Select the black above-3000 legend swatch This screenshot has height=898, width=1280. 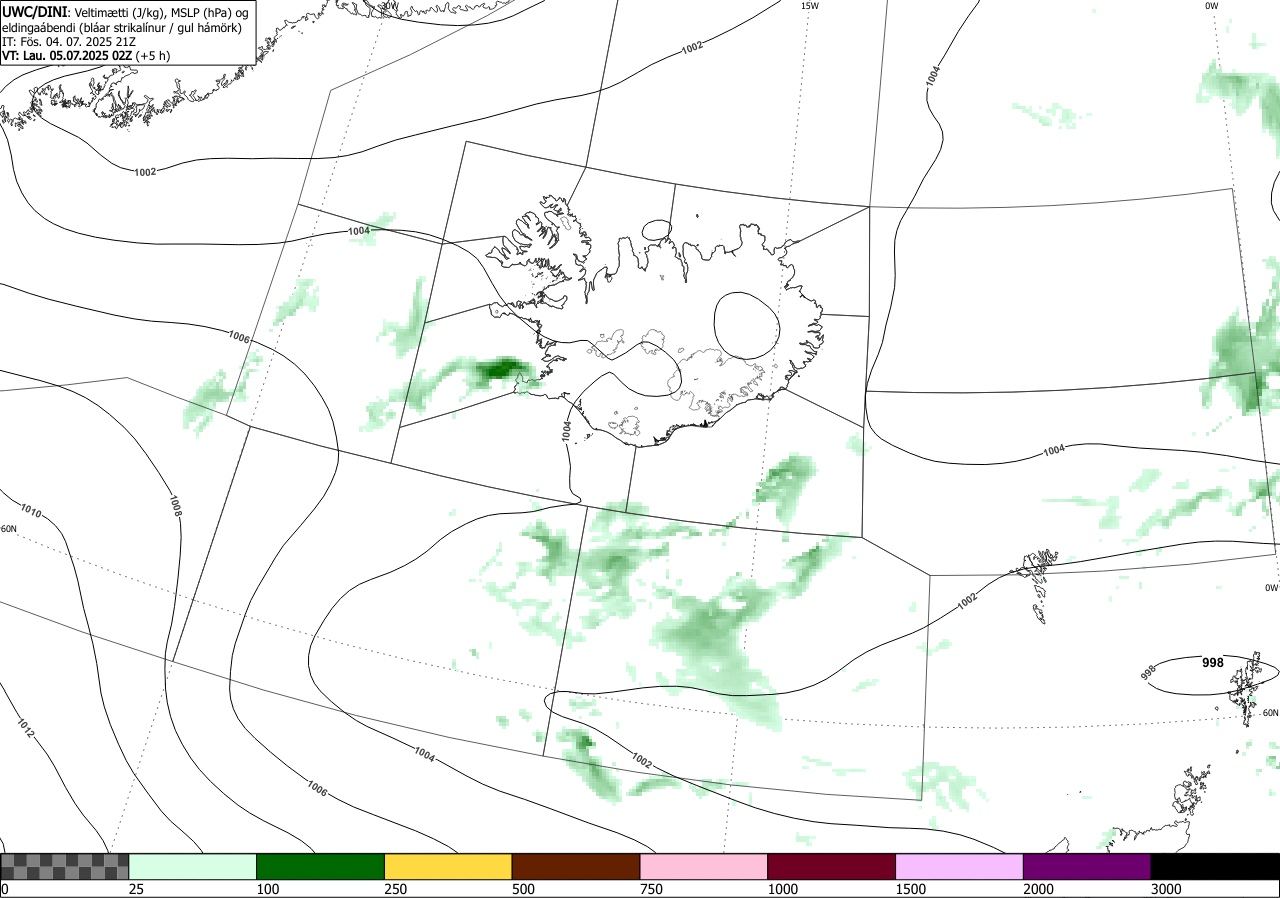point(1215,866)
